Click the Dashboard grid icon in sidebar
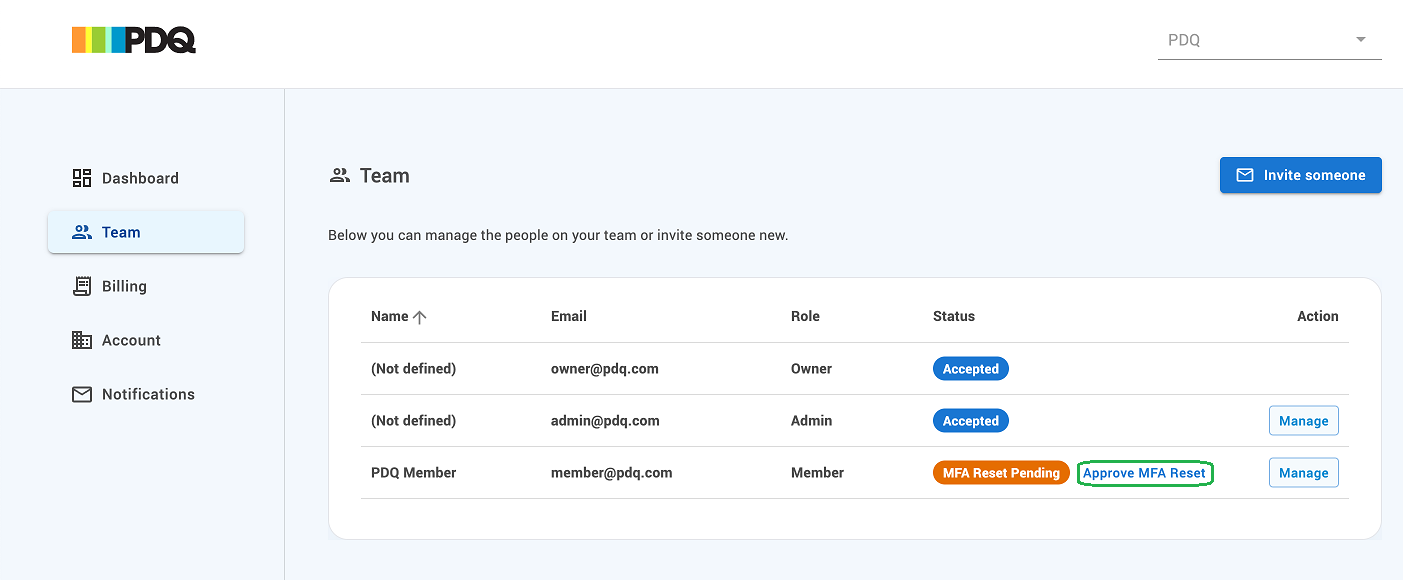Viewport: 1403px width, 580px height. click(82, 178)
